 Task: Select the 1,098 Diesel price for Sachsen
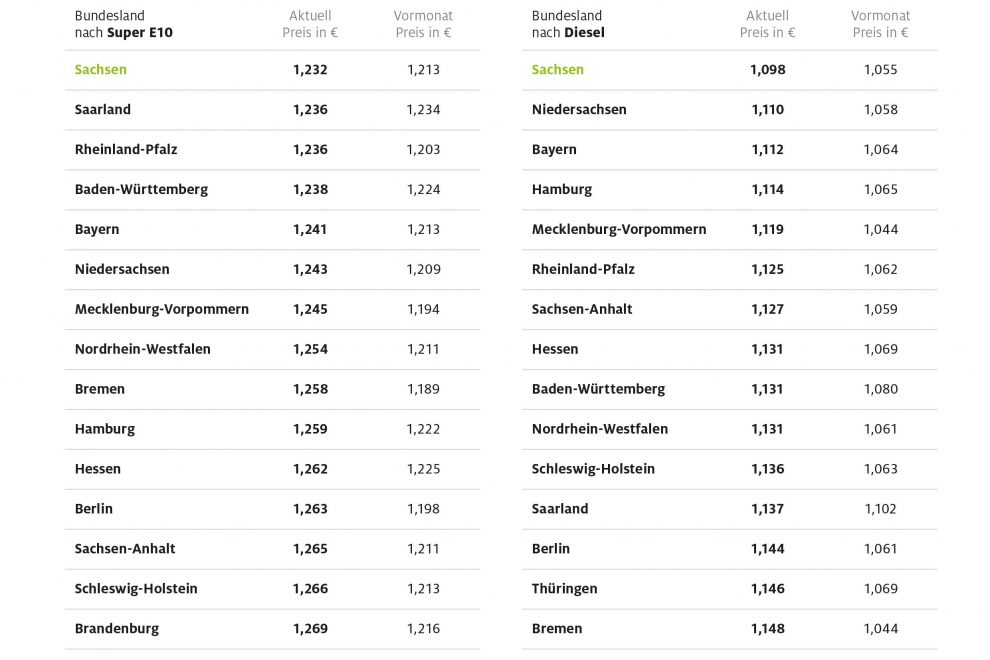tap(767, 70)
